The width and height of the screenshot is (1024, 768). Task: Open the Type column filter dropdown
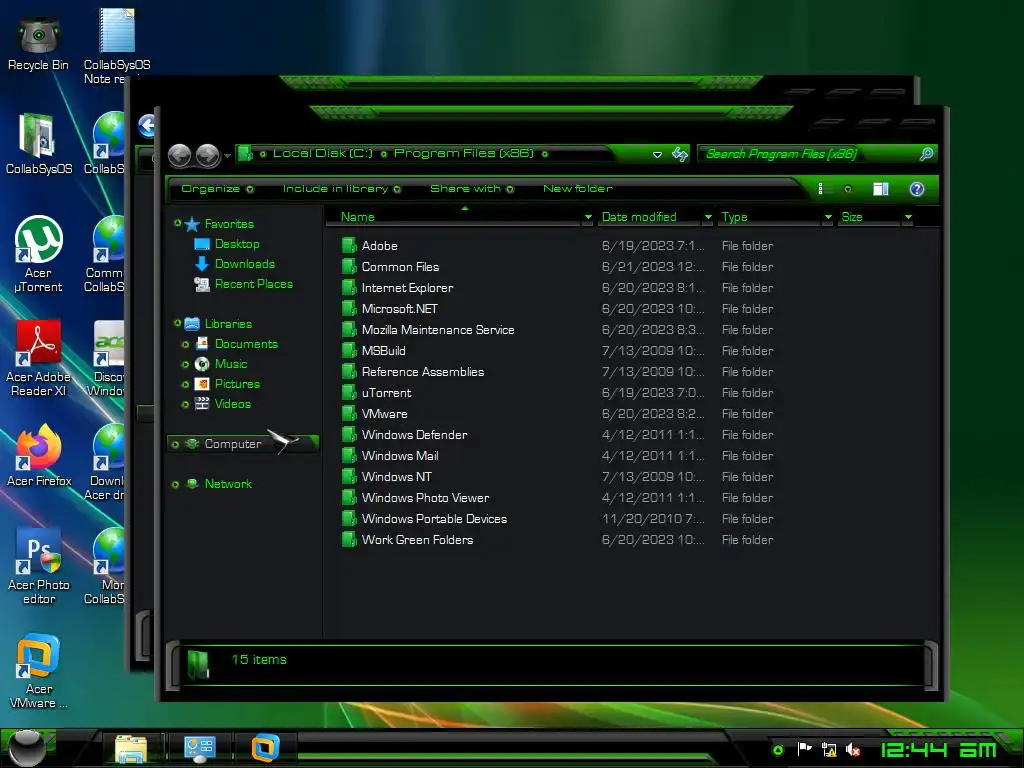[828, 217]
